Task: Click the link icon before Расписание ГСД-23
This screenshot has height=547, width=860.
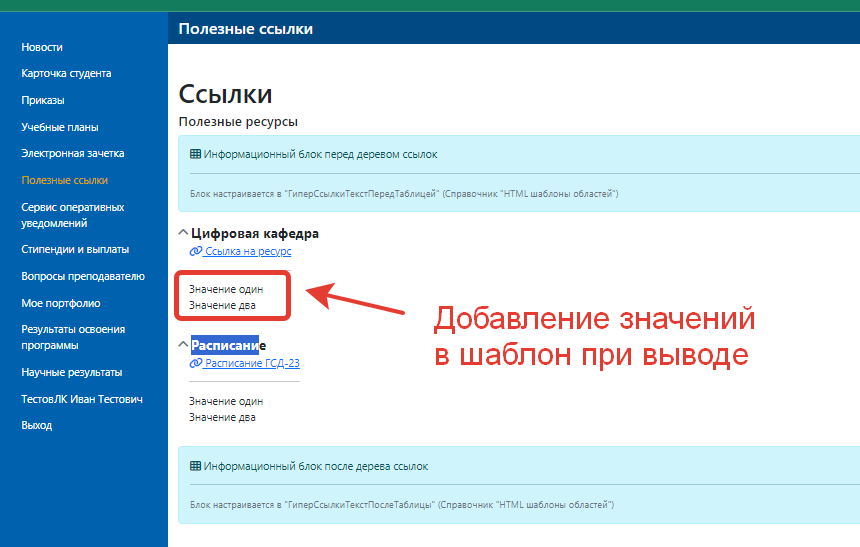Action: [x=195, y=364]
